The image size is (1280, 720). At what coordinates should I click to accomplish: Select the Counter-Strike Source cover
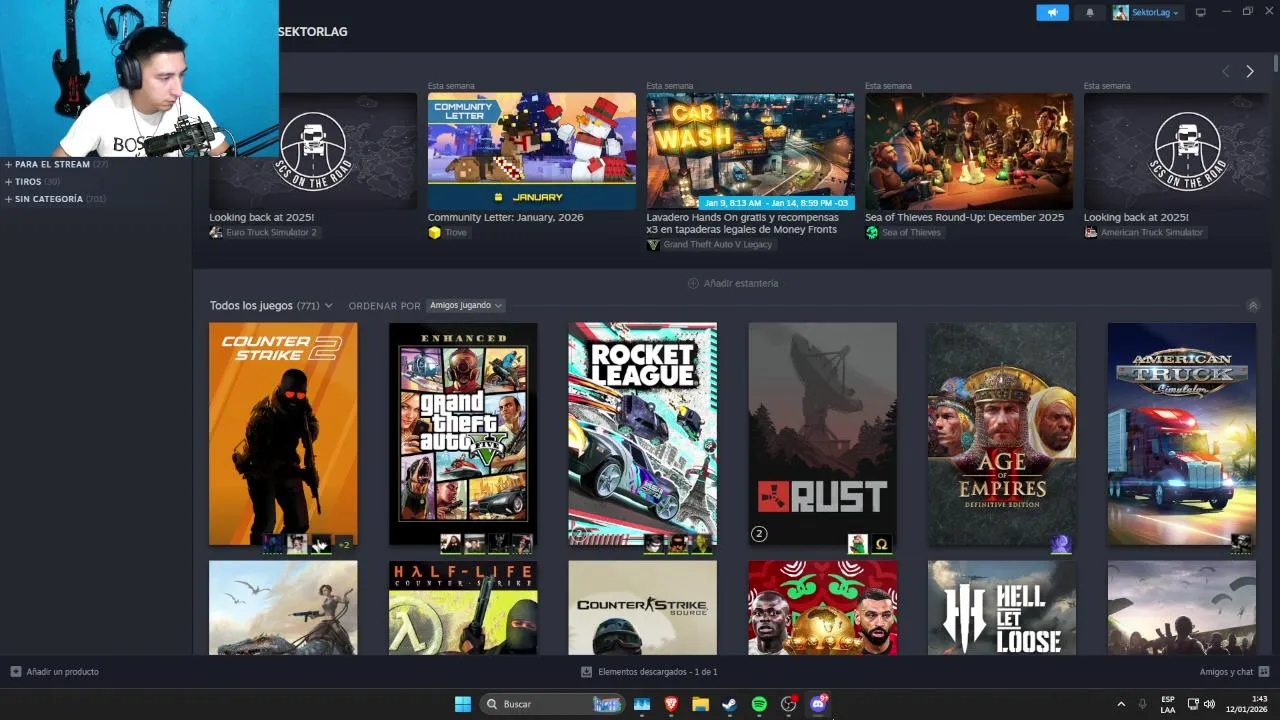click(642, 608)
